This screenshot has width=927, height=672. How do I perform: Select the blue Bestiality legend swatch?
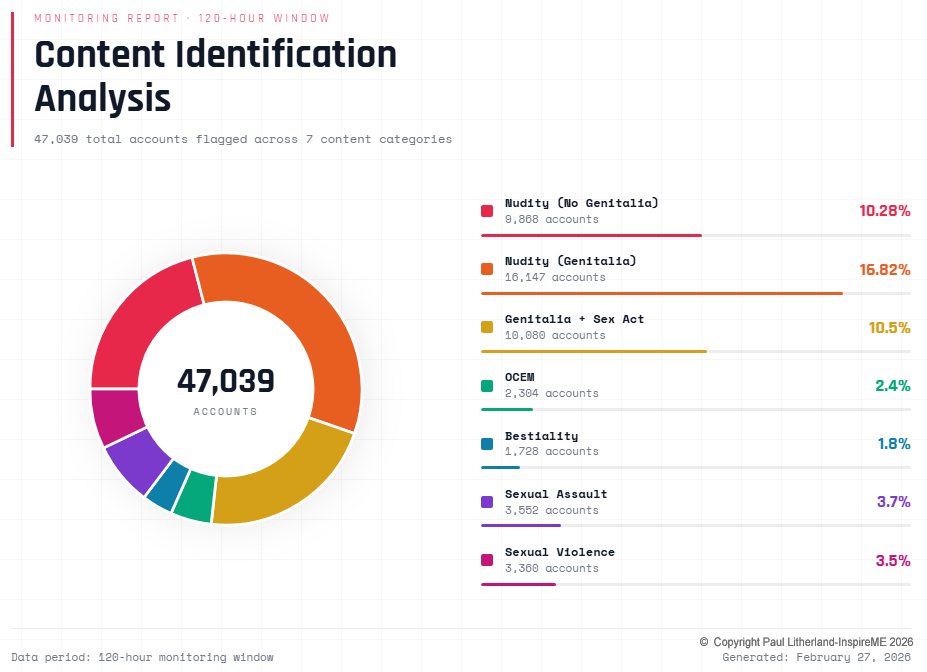(487, 443)
